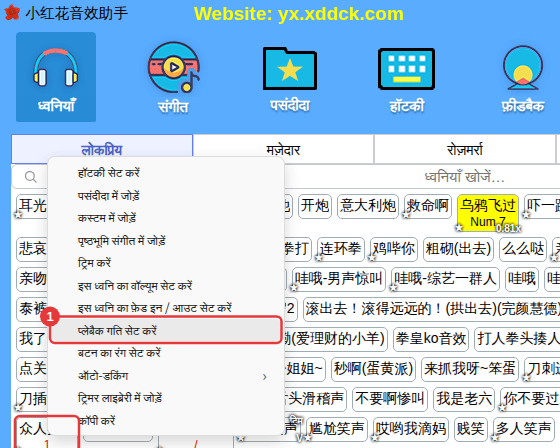560x448 pixels.
Task: Click favorite star on 救命啊 button
Action: click(406, 215)
